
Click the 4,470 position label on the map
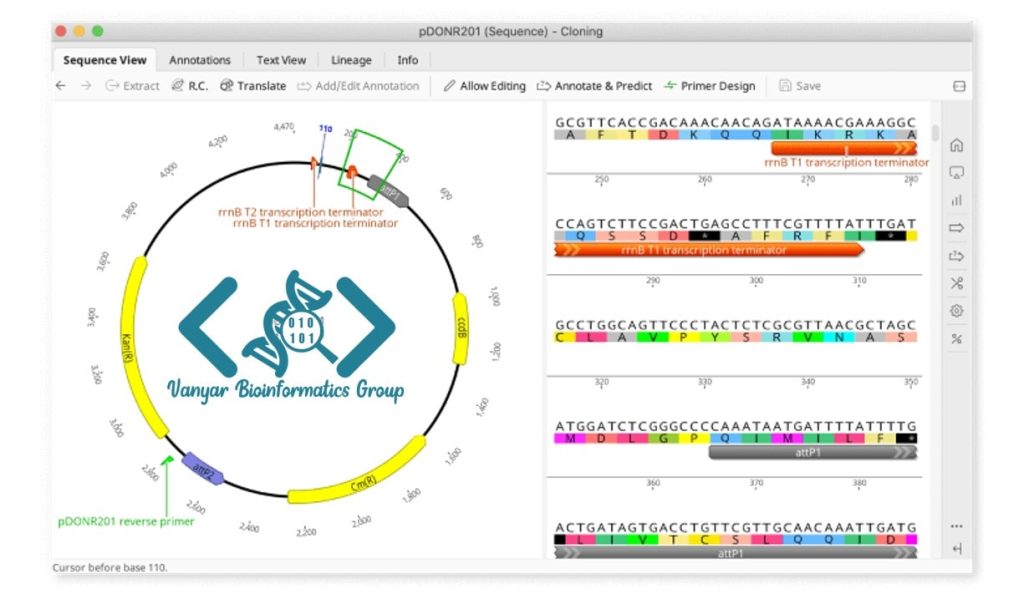coord(284,127)
